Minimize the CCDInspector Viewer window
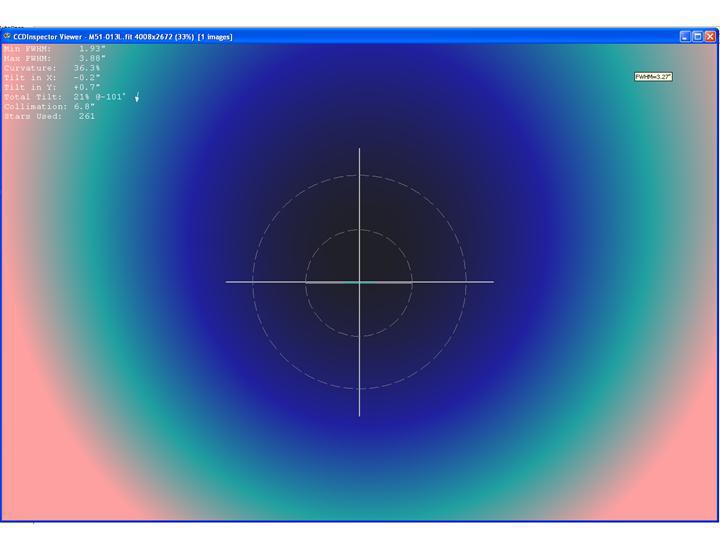Image resolution: width=720 pixels, height=540 pixels. coord(685,37)
